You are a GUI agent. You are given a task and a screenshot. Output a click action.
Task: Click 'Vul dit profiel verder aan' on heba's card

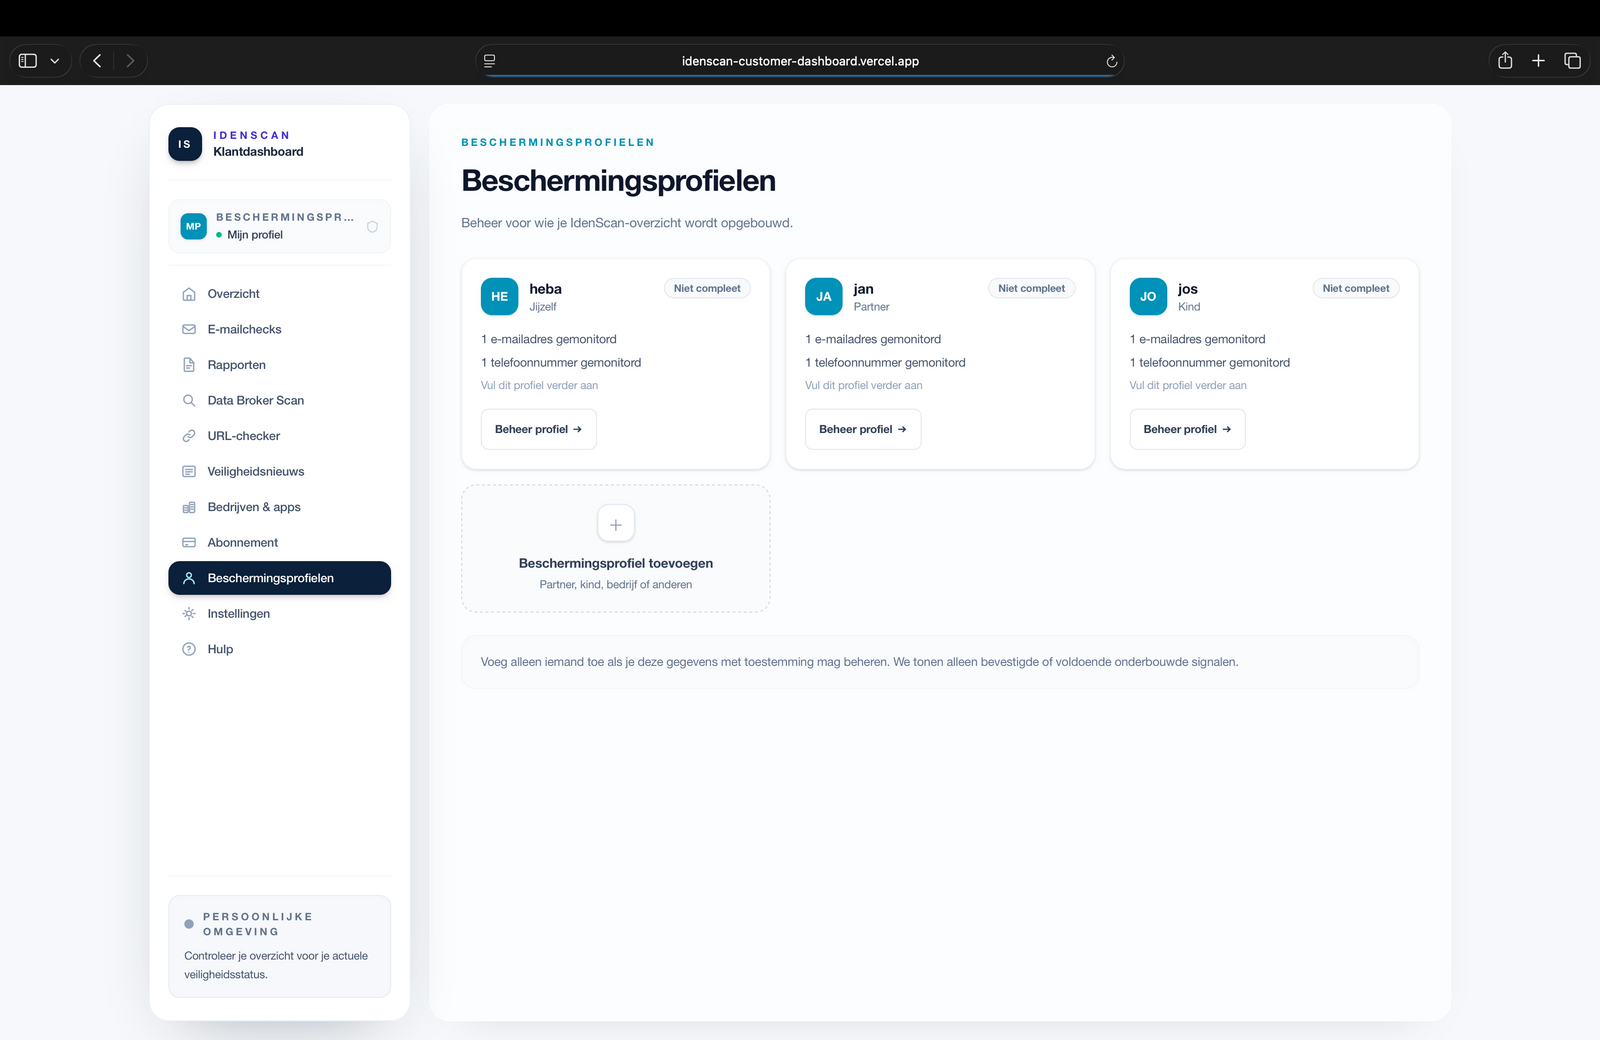click(x=540, y=385)
